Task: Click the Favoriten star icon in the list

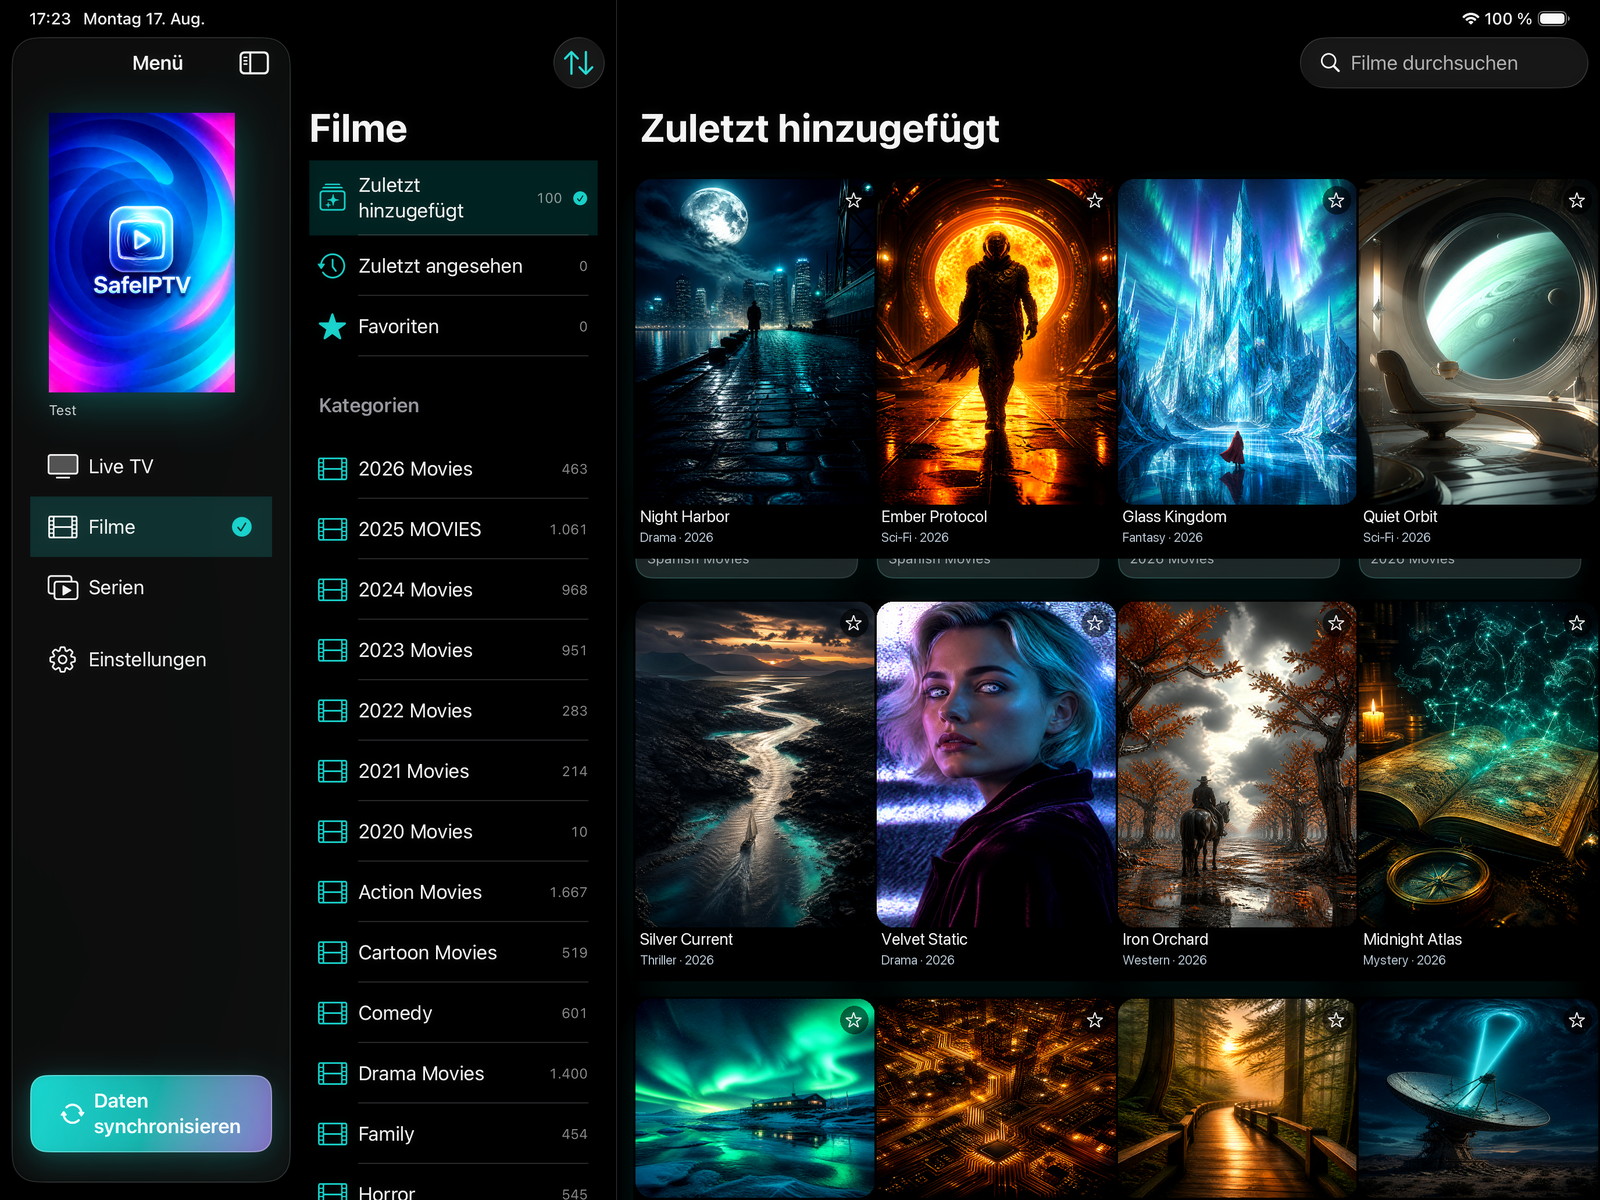Action: click(x=332, y=326)
